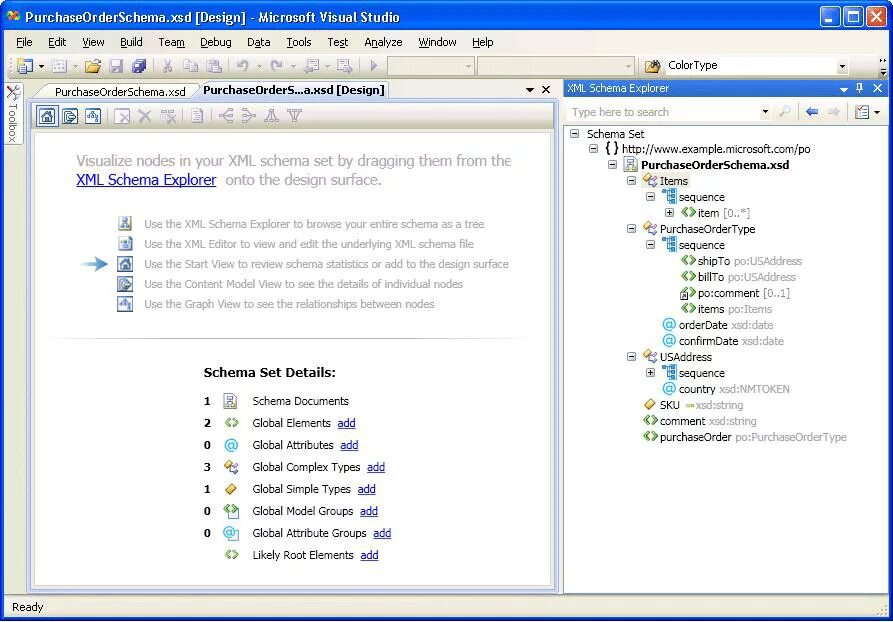Click add next to Global Attributes
Screen dimensions: 893x622
[349, 445]
